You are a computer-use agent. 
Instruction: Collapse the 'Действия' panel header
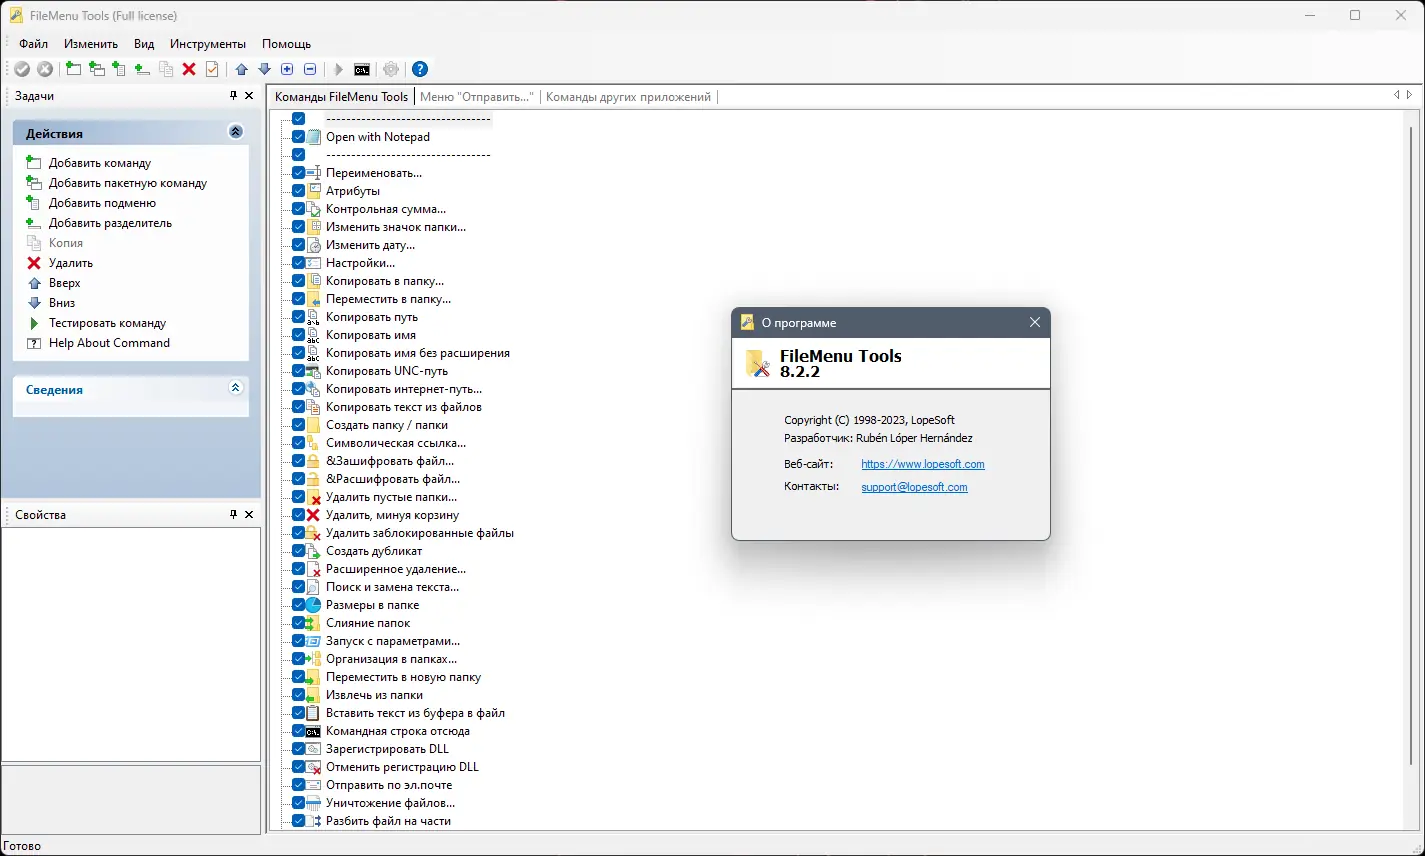point(236,131)
